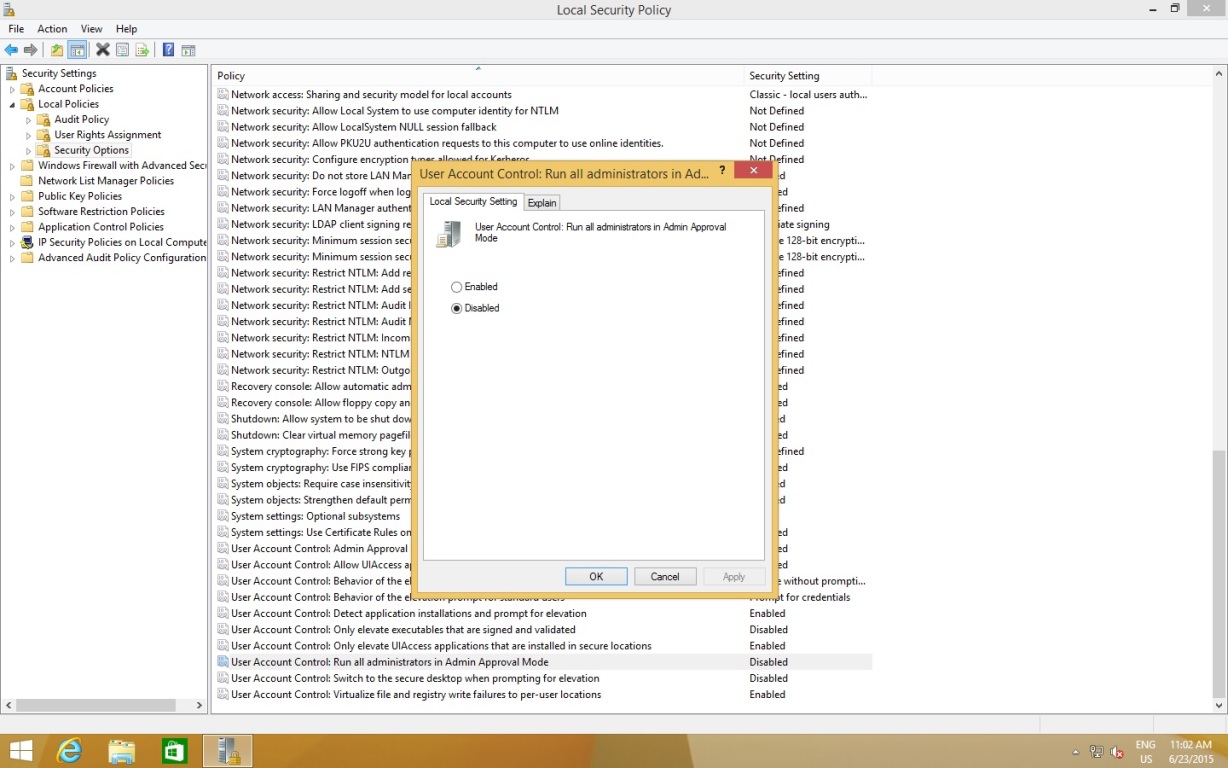1228x768 pixels.
Task: Select Security Options in the tree
Action: (92, 150)
